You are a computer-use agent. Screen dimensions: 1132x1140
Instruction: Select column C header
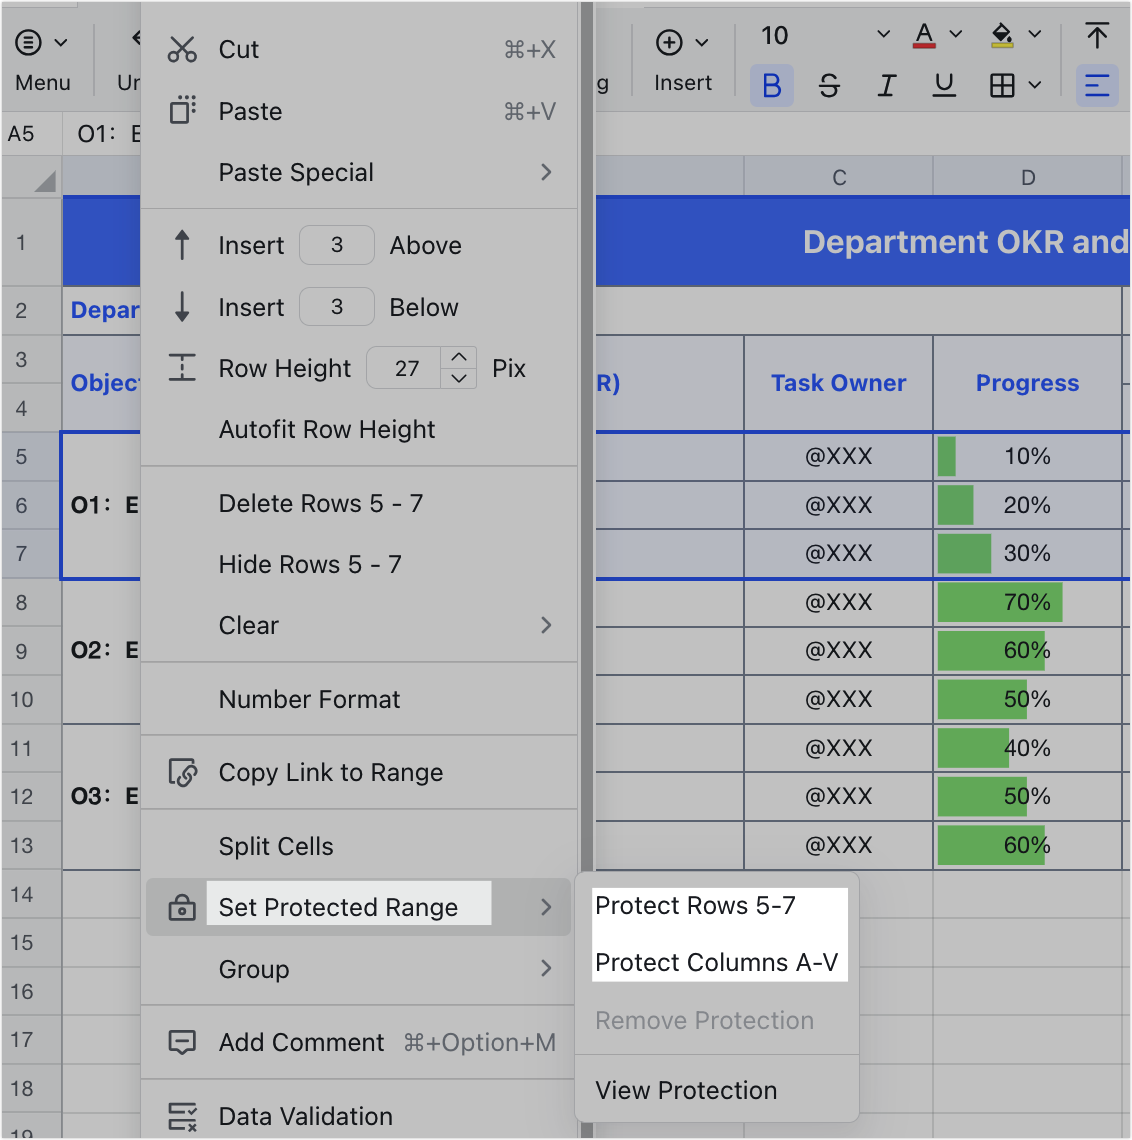point(838,177)
